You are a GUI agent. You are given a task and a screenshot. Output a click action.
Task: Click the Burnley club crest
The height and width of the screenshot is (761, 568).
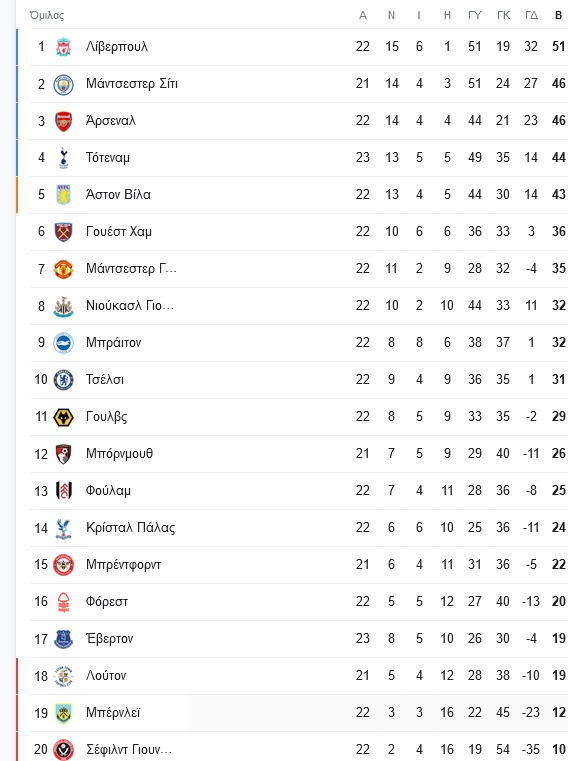click(x=63, y=713)
